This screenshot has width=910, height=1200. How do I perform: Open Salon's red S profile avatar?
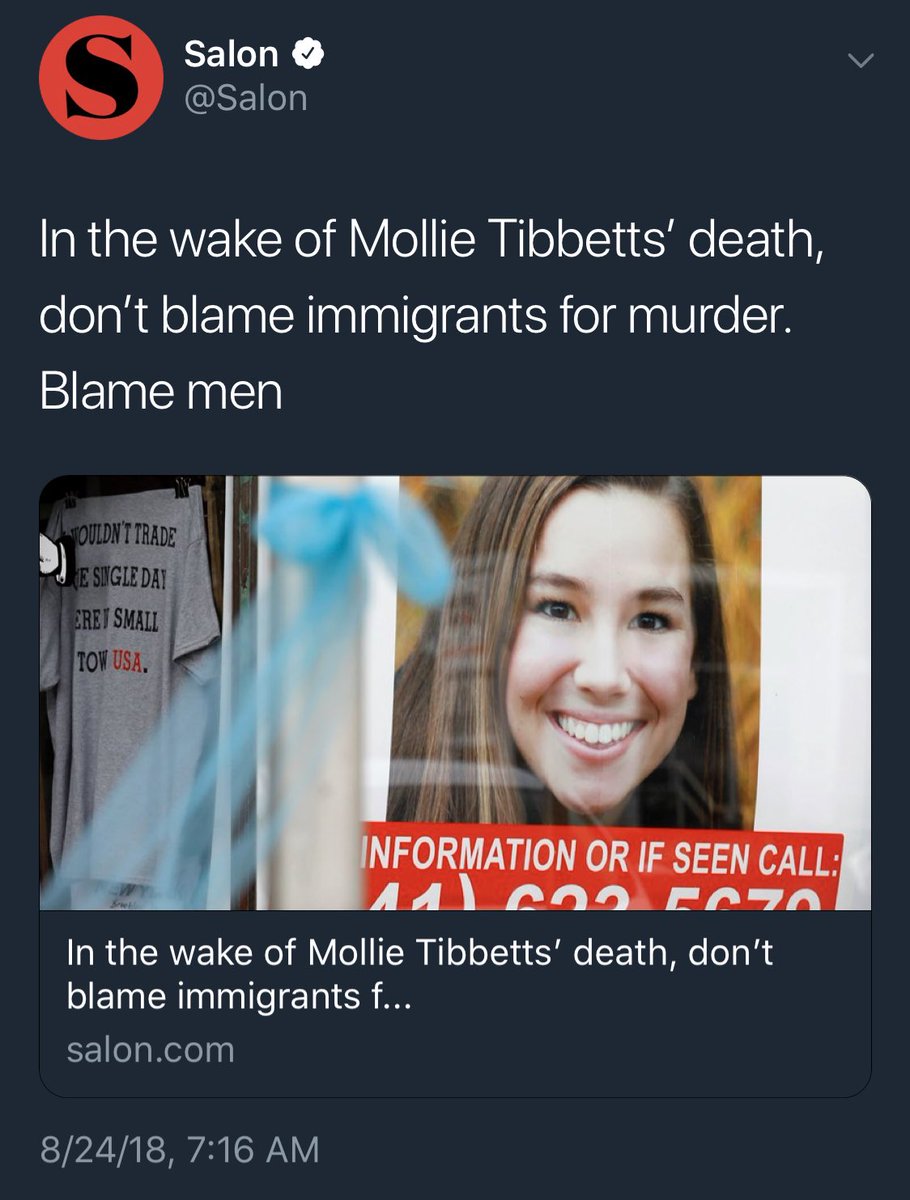click(100, 77)
